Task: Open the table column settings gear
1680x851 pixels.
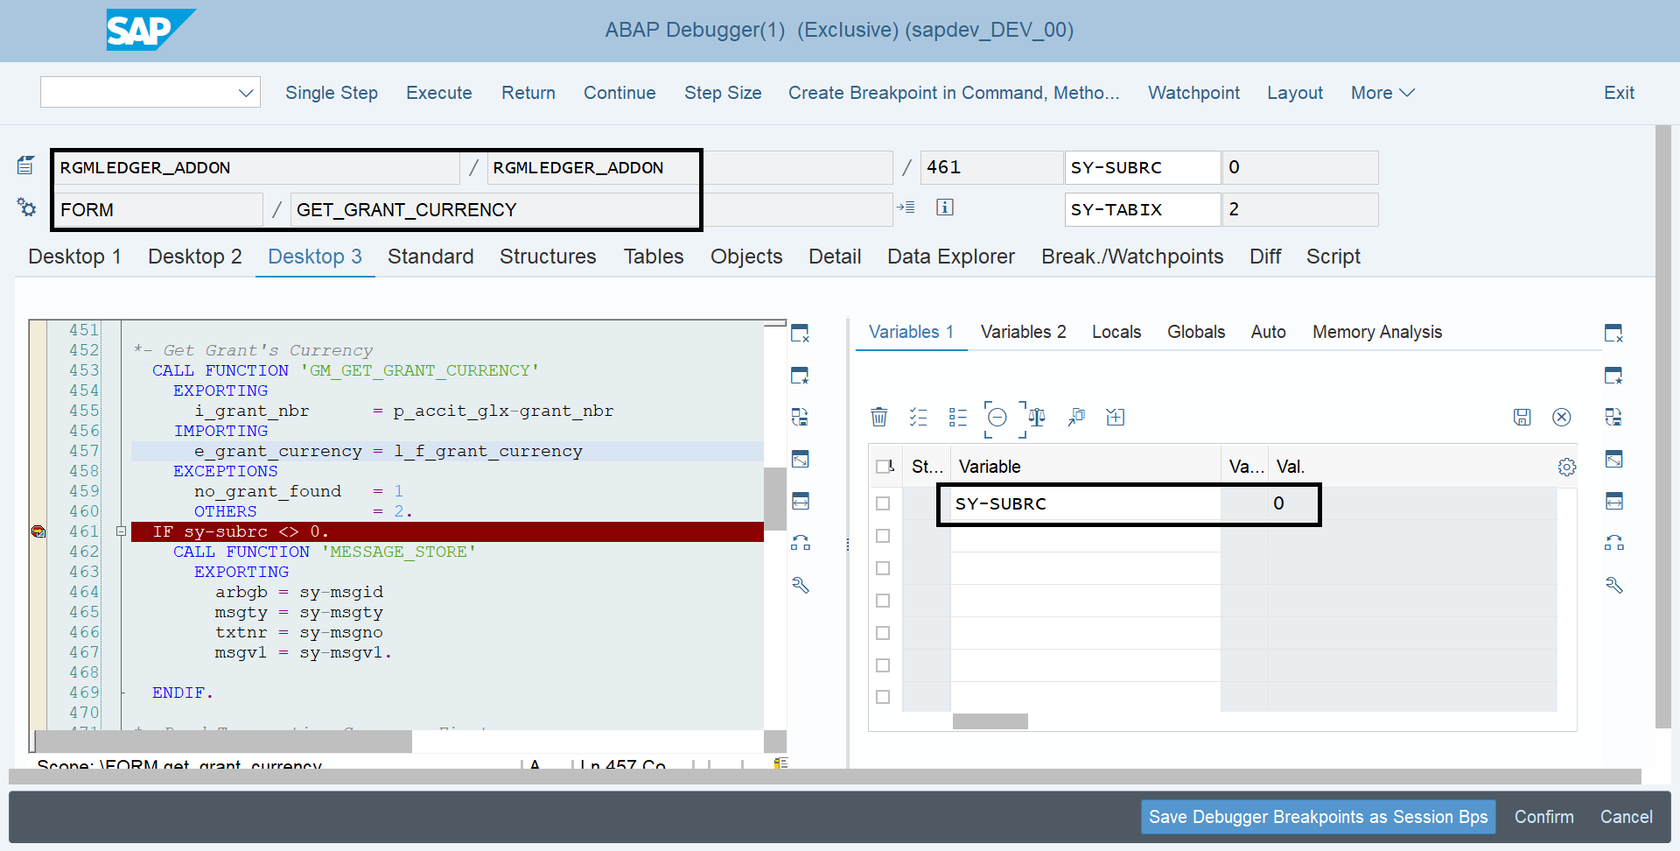Action: [1567, 467]
